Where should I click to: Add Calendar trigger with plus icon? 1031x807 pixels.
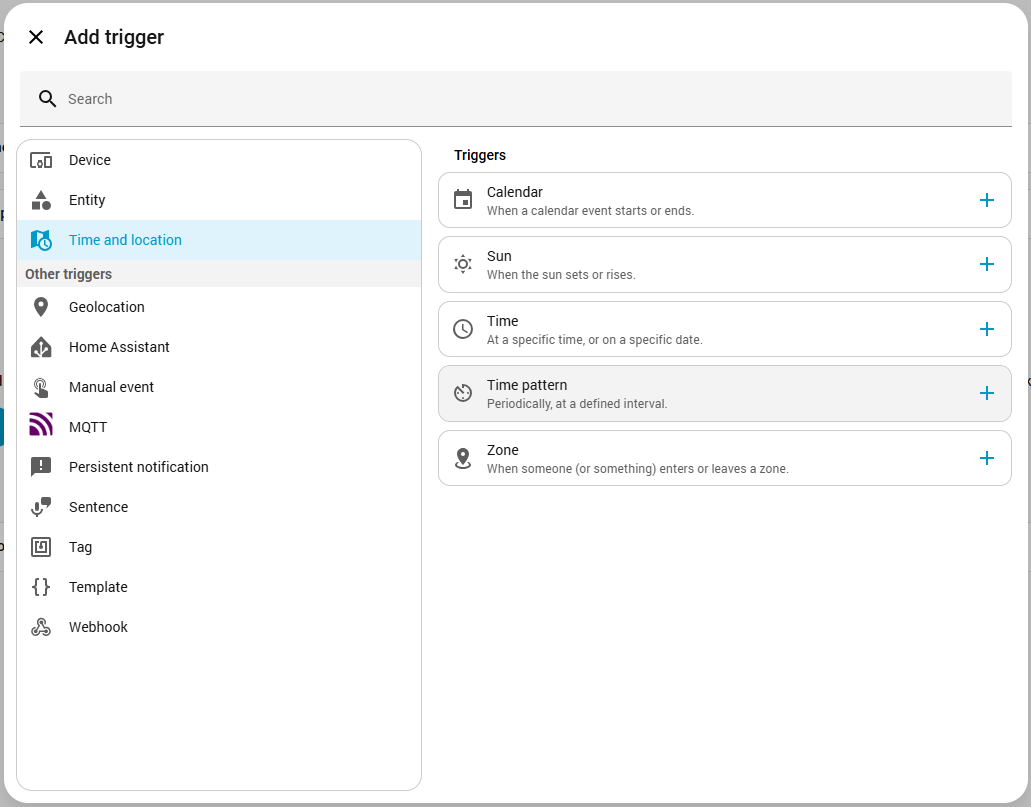986,200
